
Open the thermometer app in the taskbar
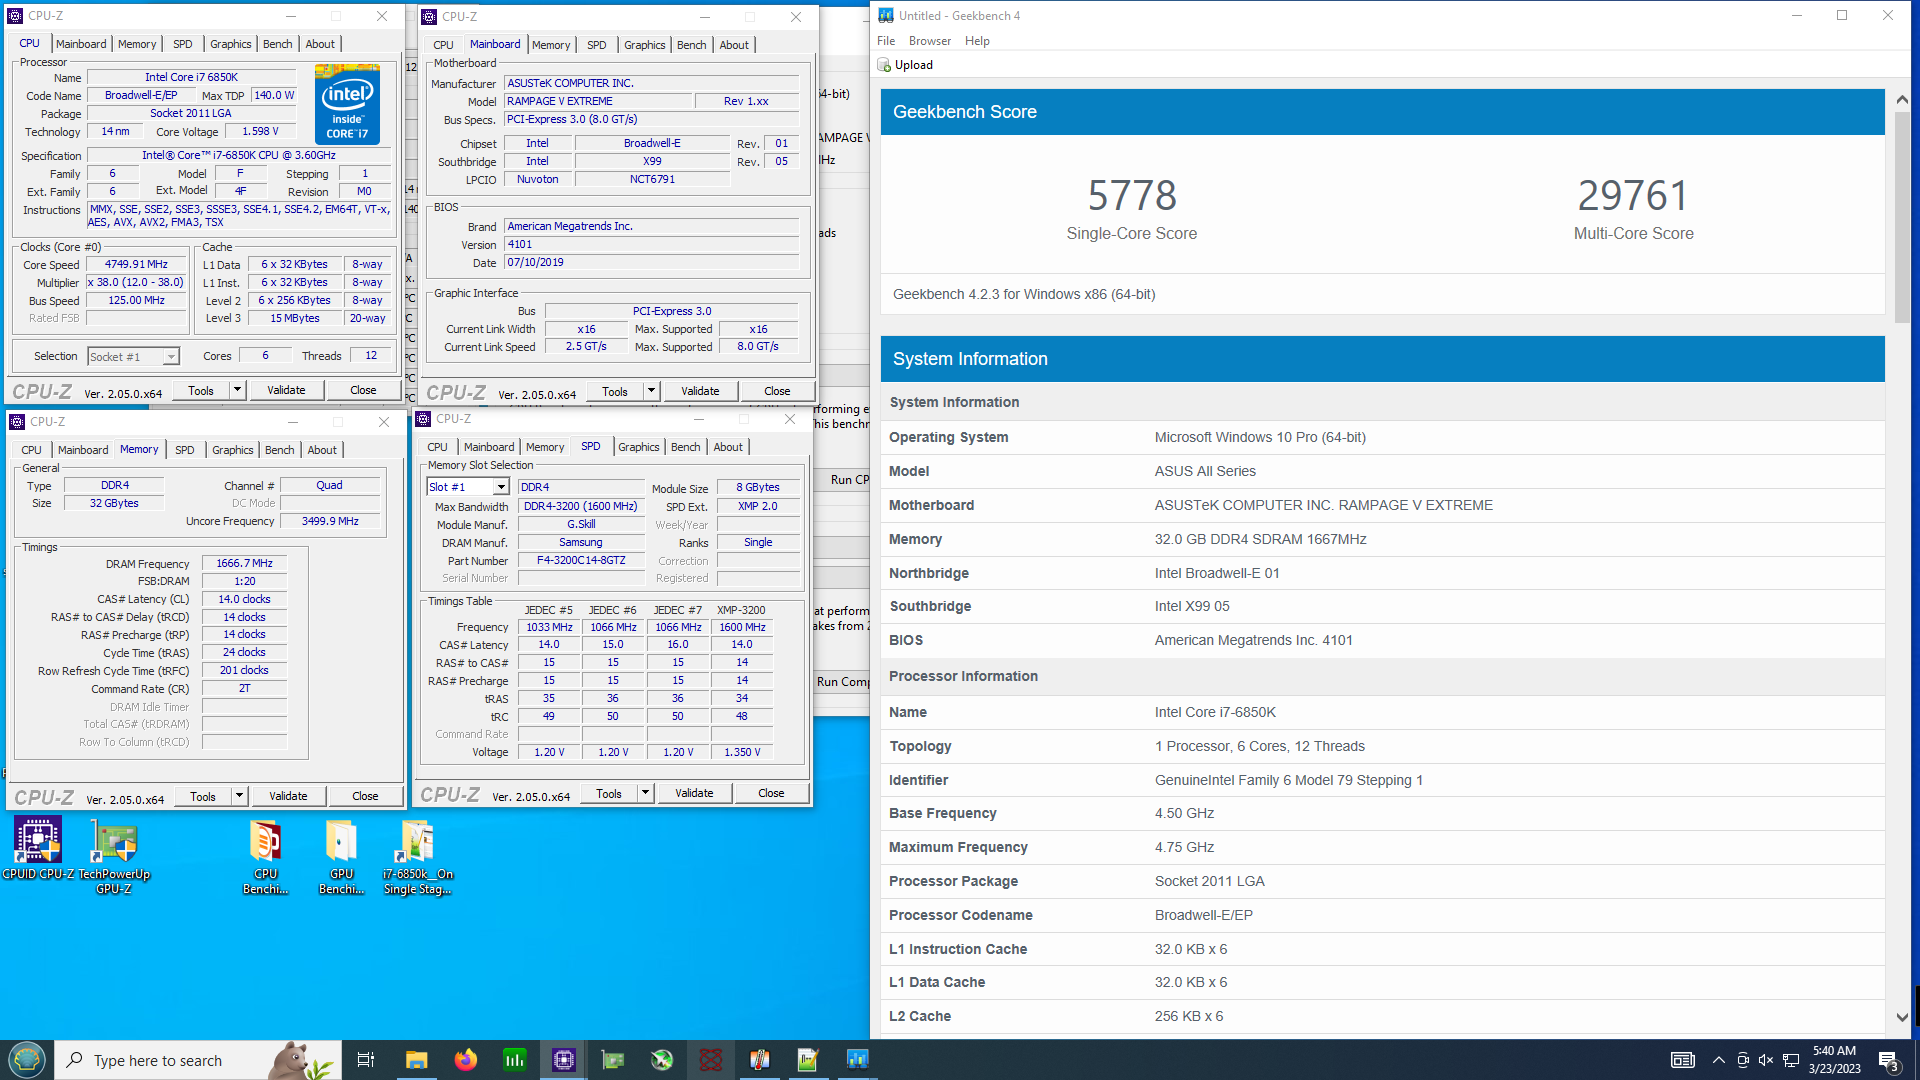point(760,1060)
